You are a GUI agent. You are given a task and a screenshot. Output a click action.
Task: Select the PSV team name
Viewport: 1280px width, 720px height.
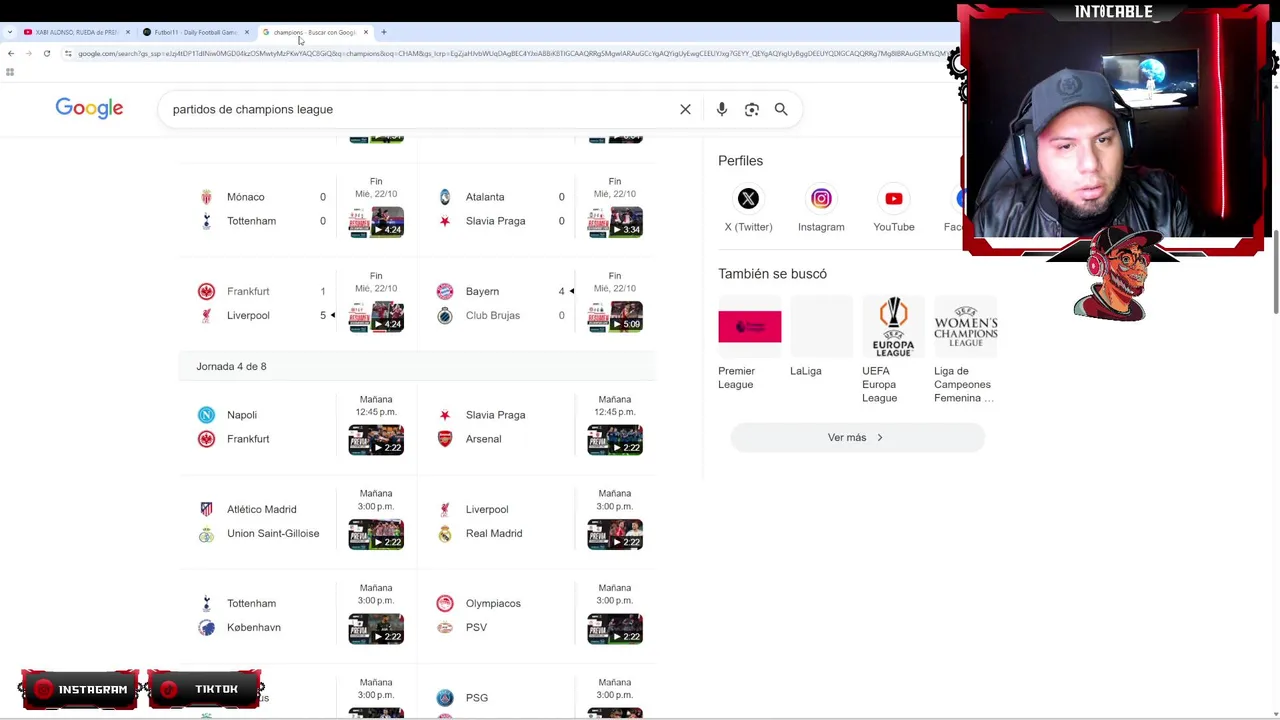click(x=476, y=627)
